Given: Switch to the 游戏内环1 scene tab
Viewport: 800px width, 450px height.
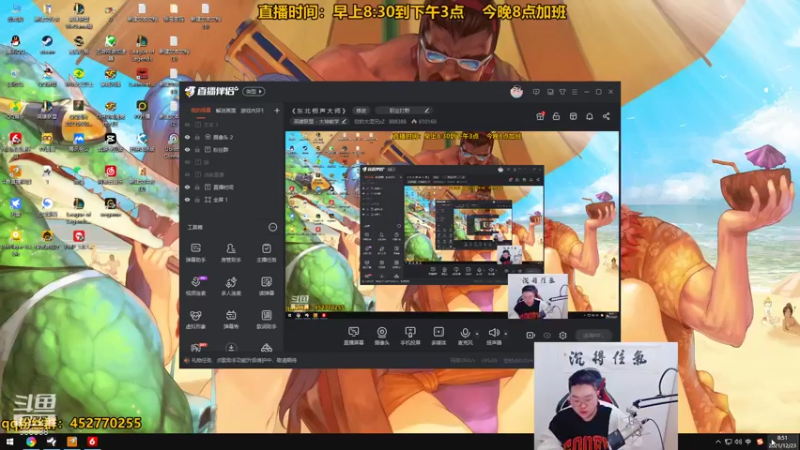Looking at the screenshot, I should click(x=252, y=110).
